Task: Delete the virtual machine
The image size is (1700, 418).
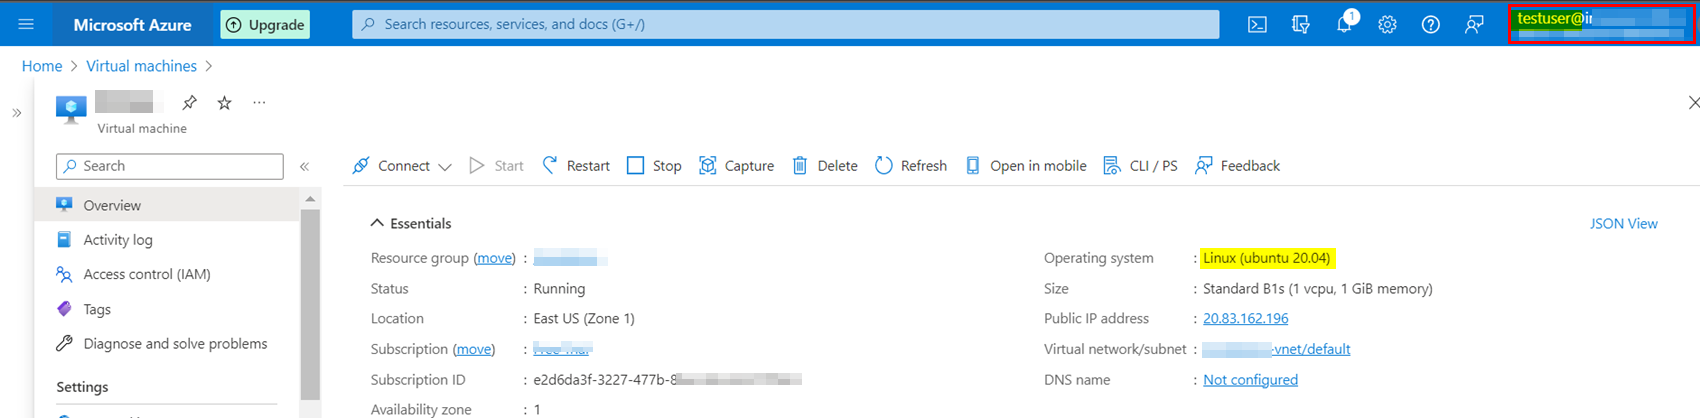Action: (825, 166)
